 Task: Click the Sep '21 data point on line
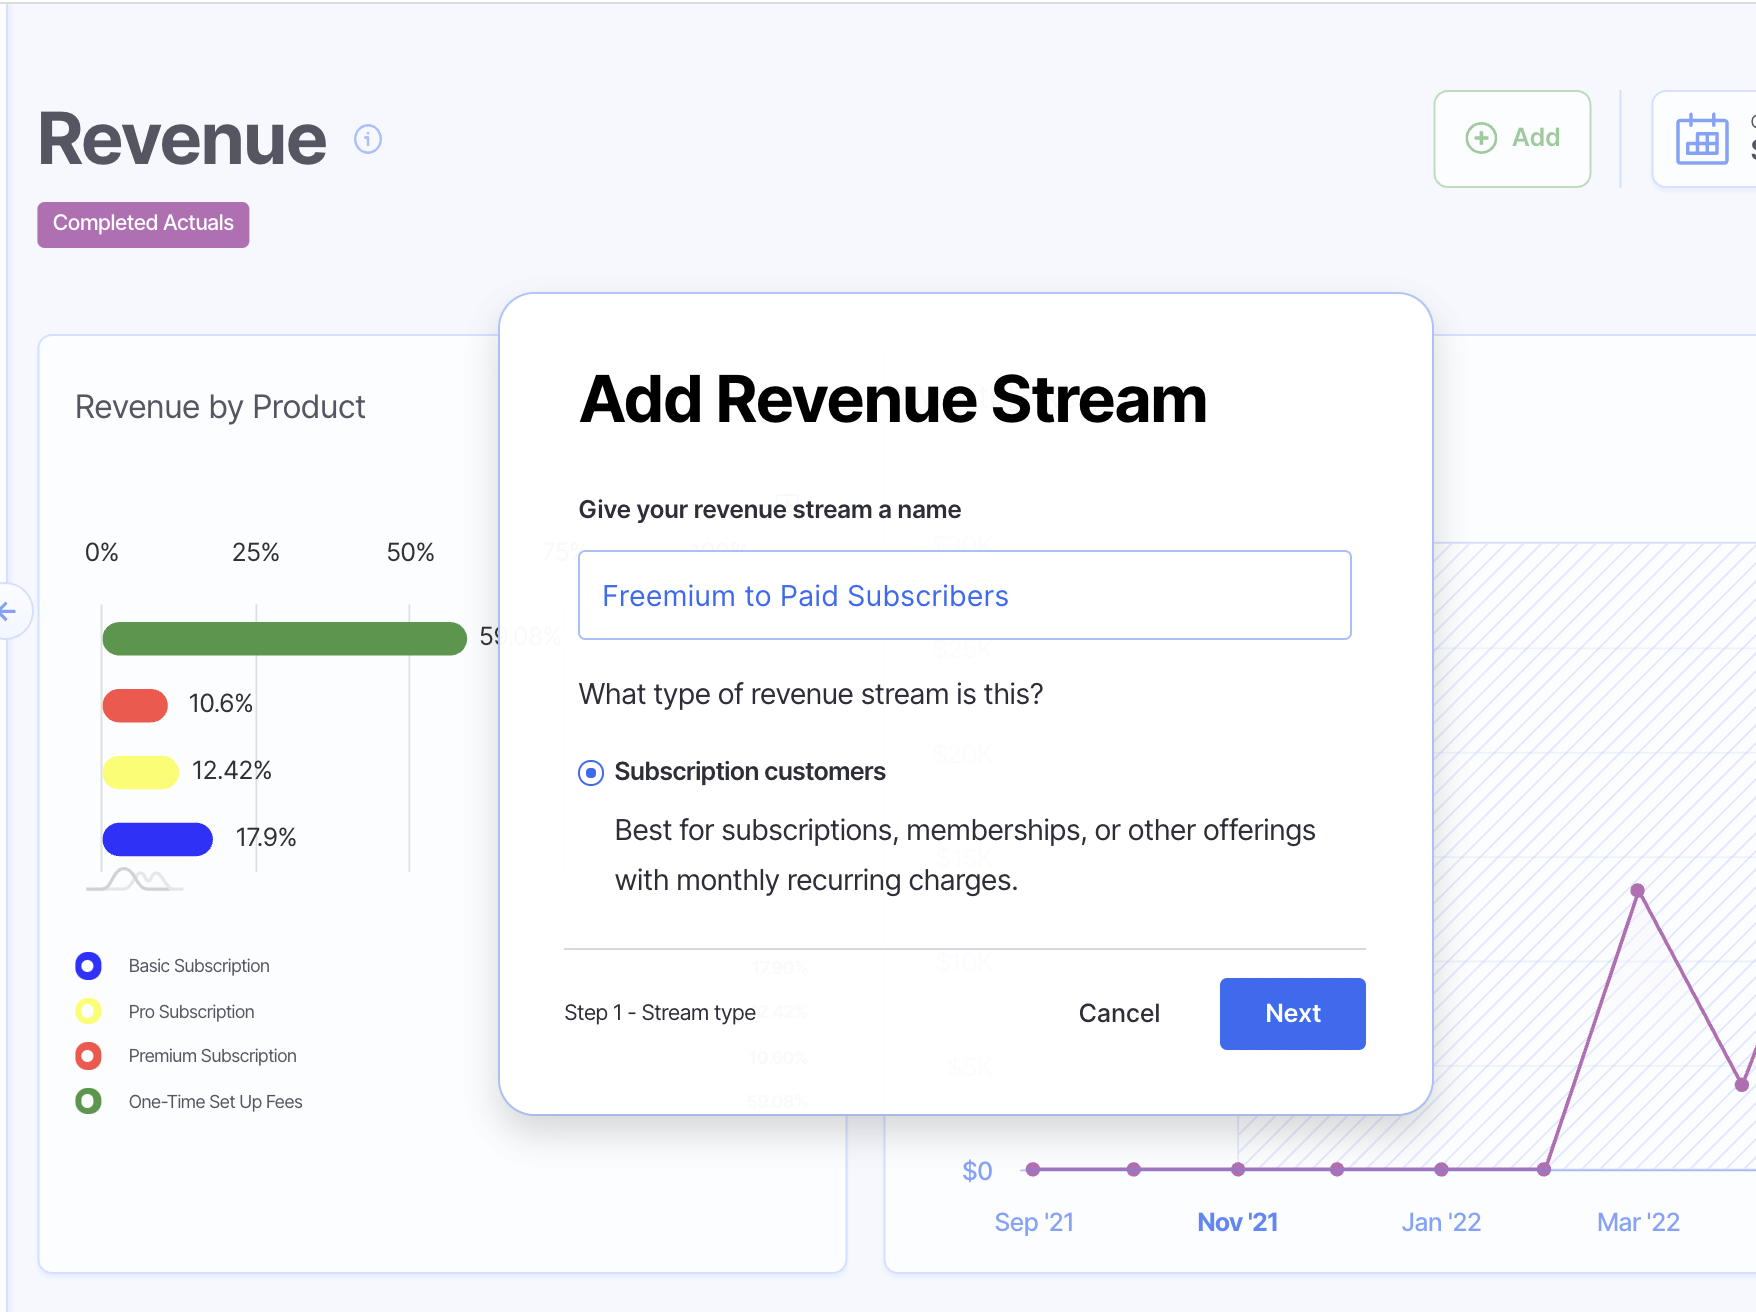click(1033, 1169)
